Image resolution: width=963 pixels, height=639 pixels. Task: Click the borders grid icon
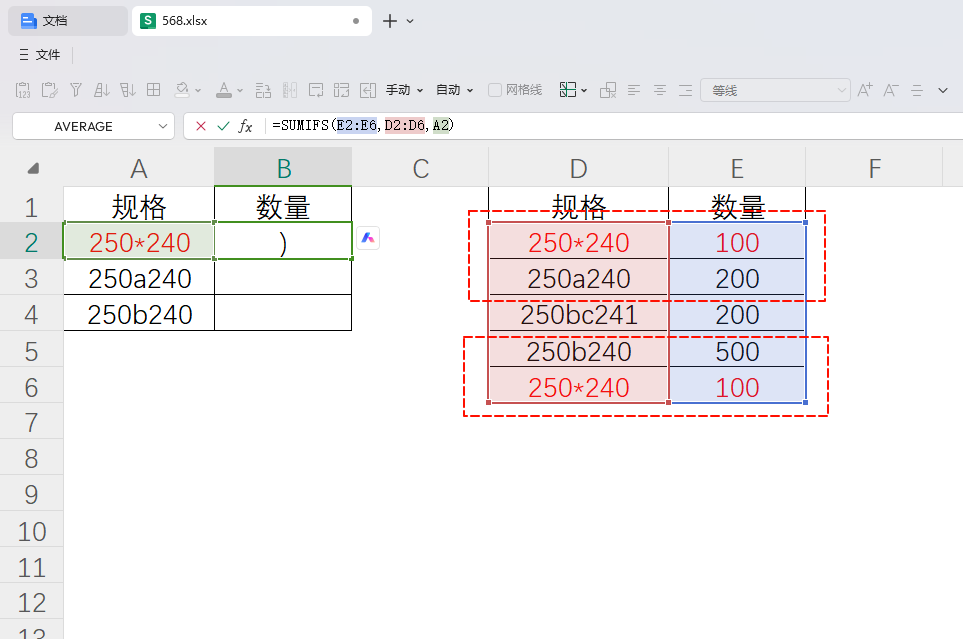tap(154, 90)
